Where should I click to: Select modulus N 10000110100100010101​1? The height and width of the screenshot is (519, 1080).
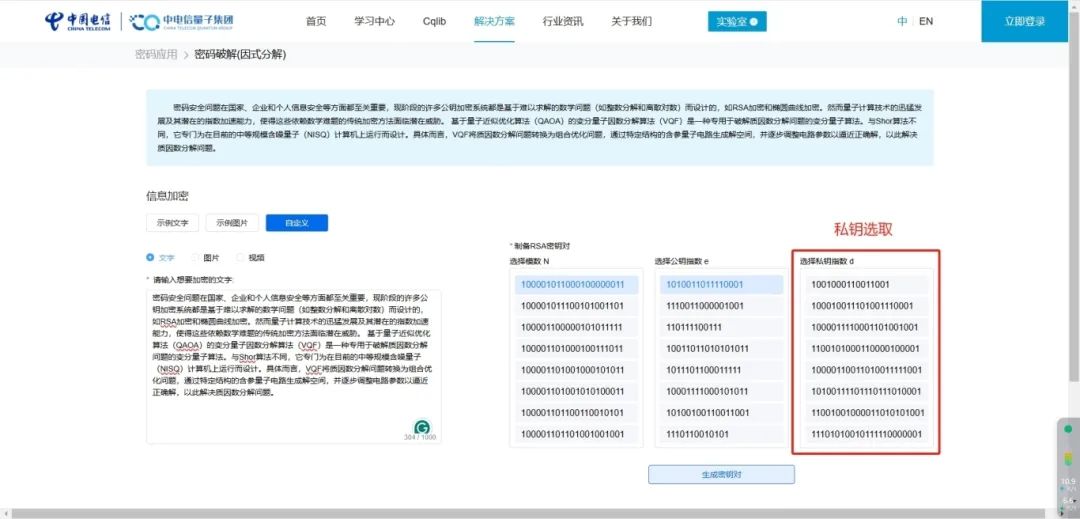pos(577,370)
